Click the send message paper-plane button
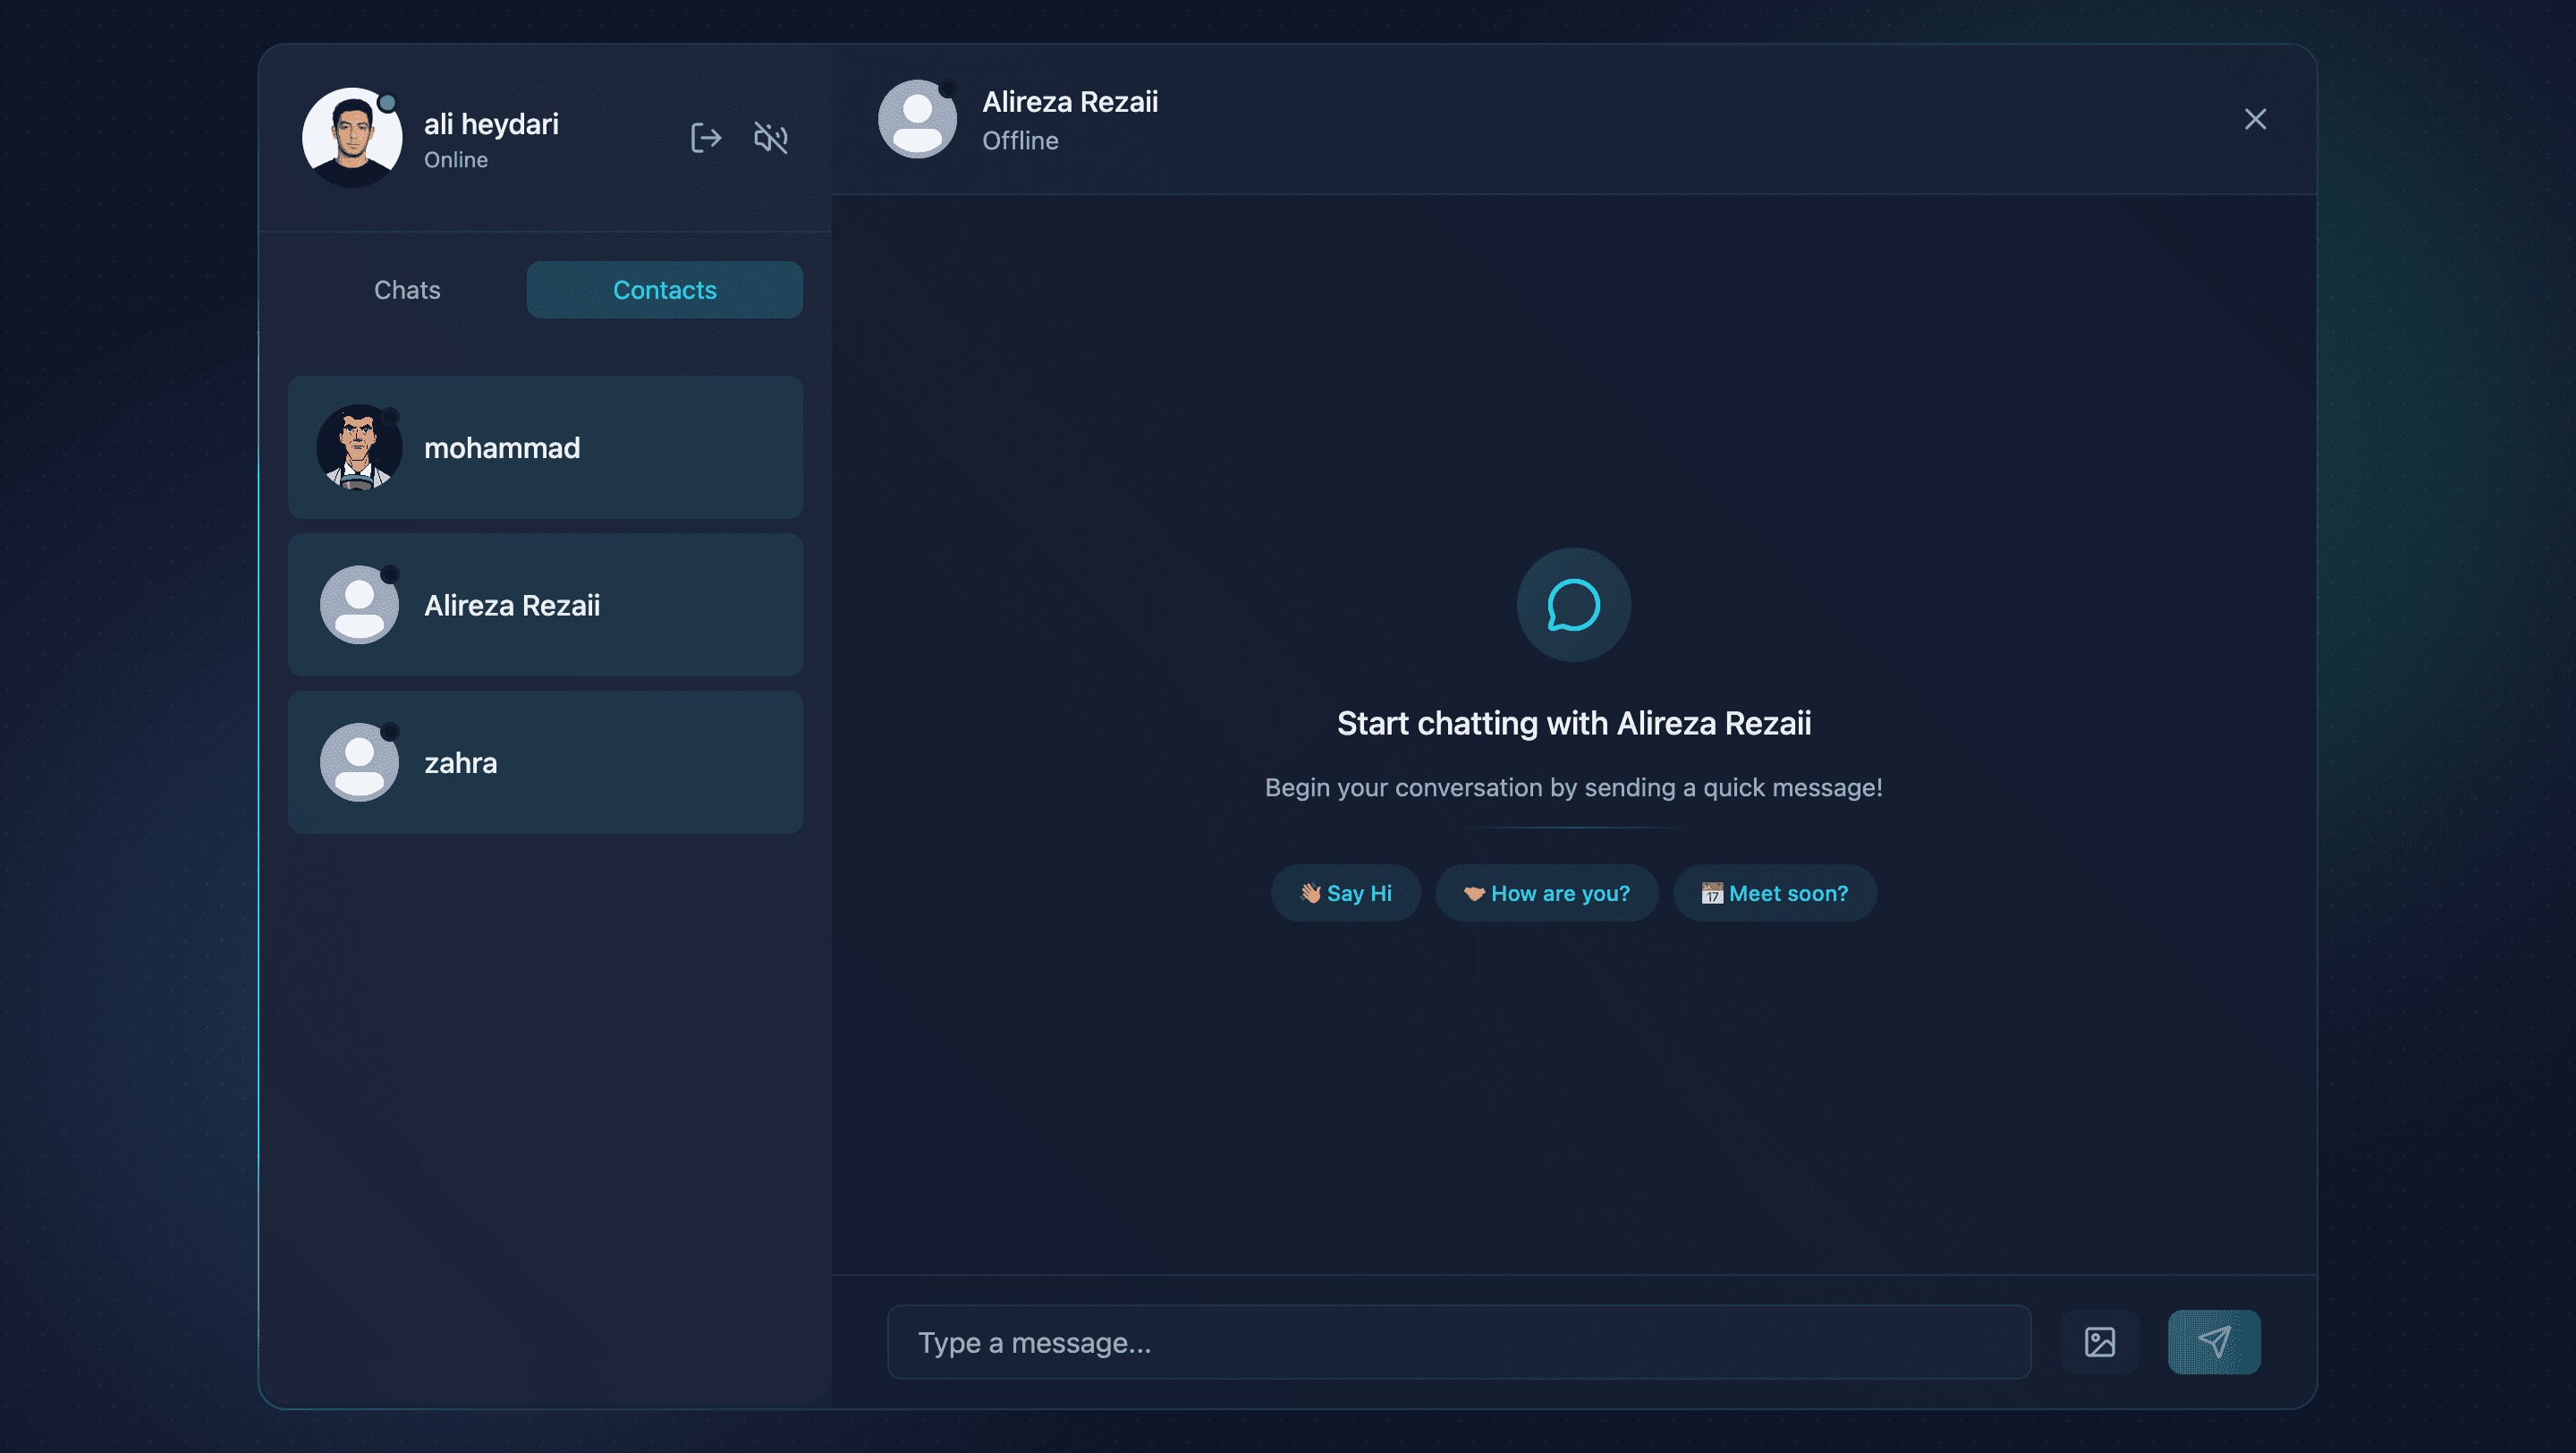Viewport: 2576px width, 1453px height. click(2214, 1342)
